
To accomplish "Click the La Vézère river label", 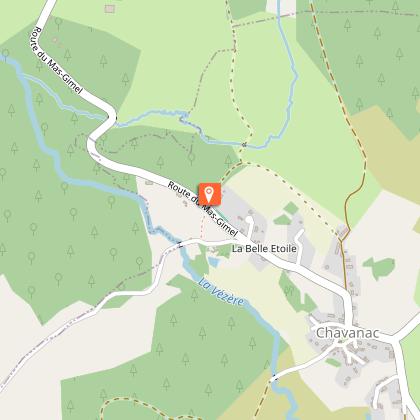I will (221, 292).
